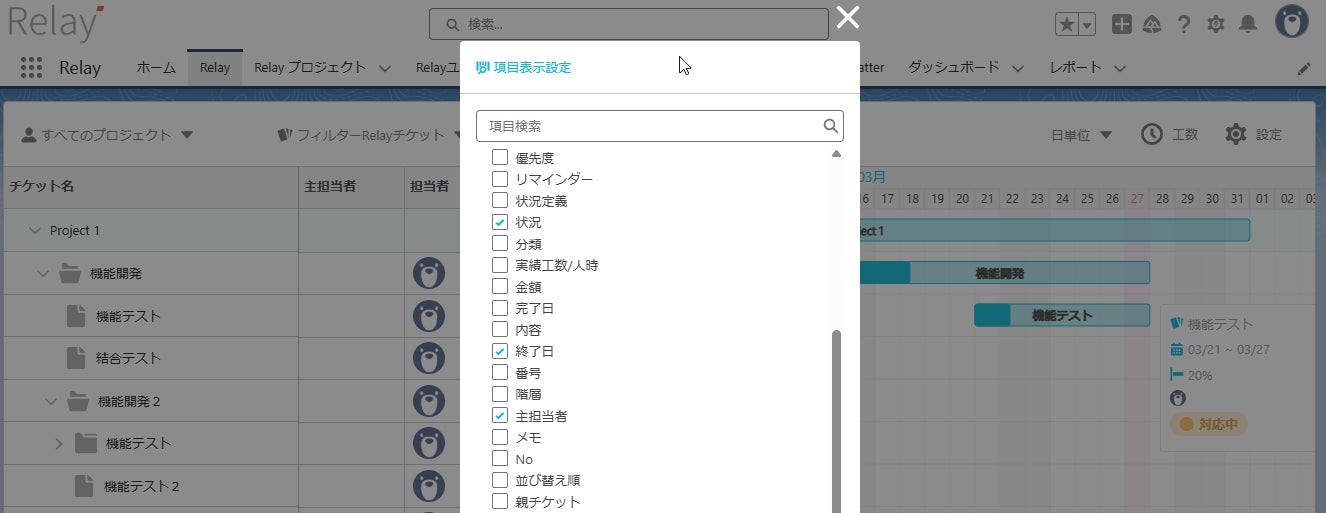The height and width of the screenshot is (513, 1326).
Task: Click the folder icon for 機能開発
Action: coord(69,273)
